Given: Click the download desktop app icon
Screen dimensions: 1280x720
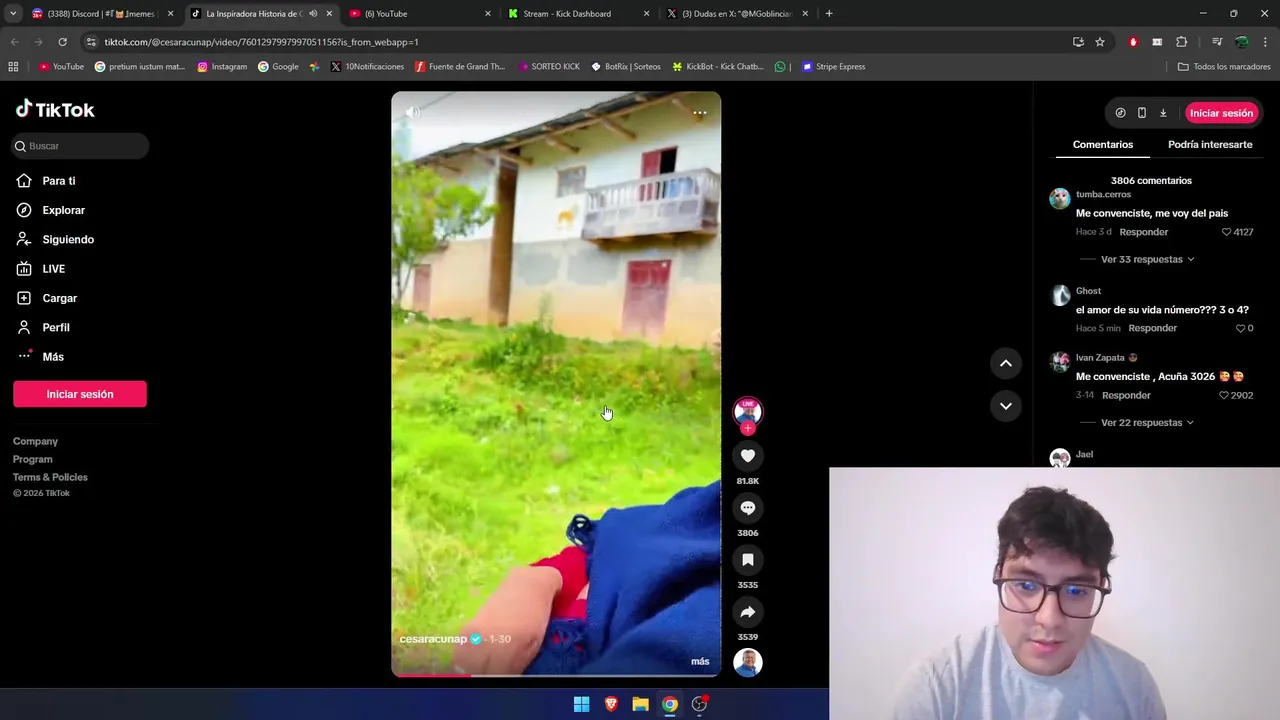Looking at the screenshot, I should [1163, 113].
